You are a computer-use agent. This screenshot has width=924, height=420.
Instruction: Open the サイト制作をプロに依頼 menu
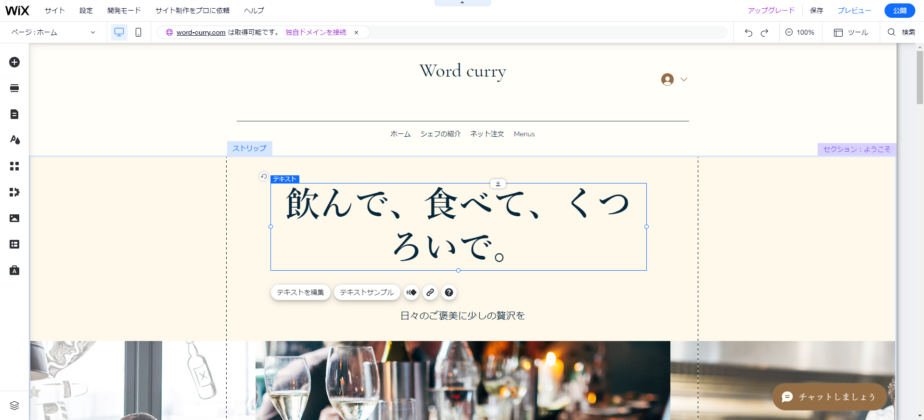point(192,11)
